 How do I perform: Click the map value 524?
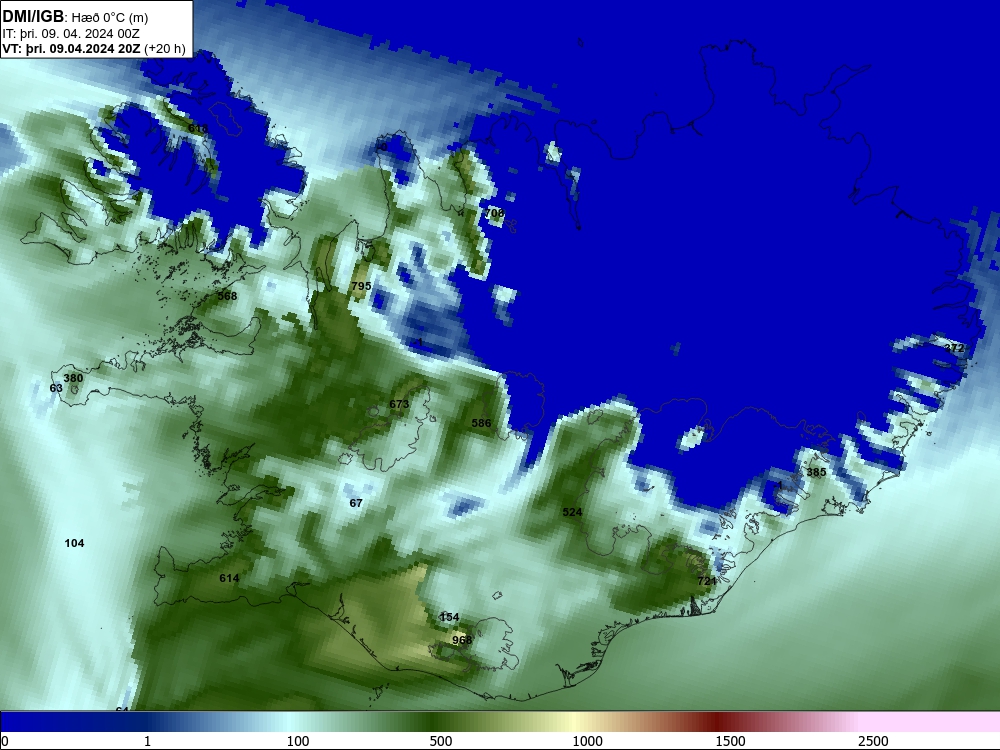click(573, 512)
